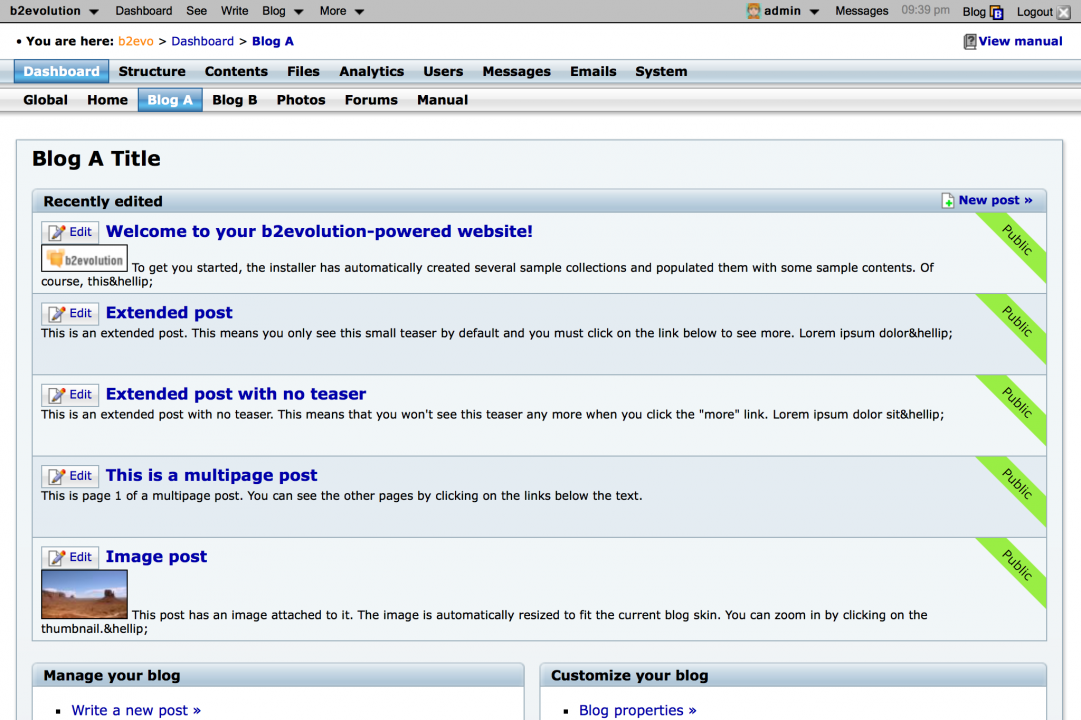Select the Forums sub-tab
Viewport: 1081px width, 720px height.
point(371,100)
